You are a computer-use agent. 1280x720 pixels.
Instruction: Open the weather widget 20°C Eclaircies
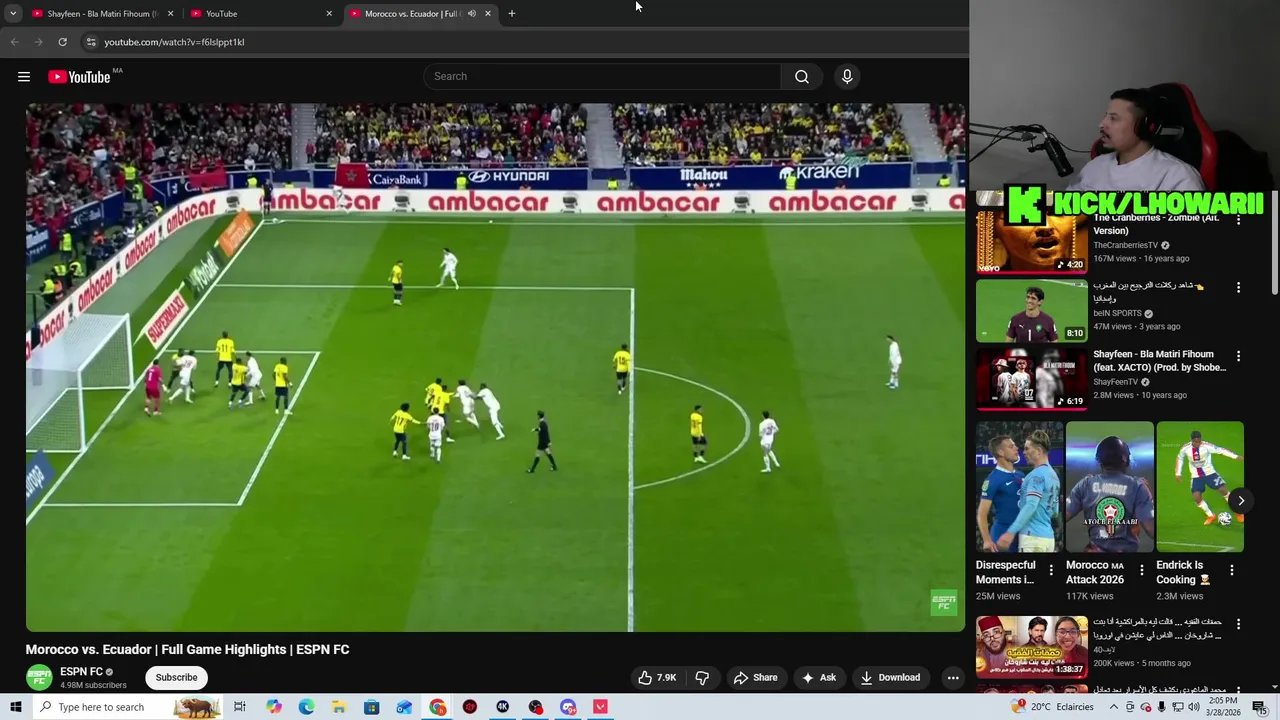point(1053,707)
